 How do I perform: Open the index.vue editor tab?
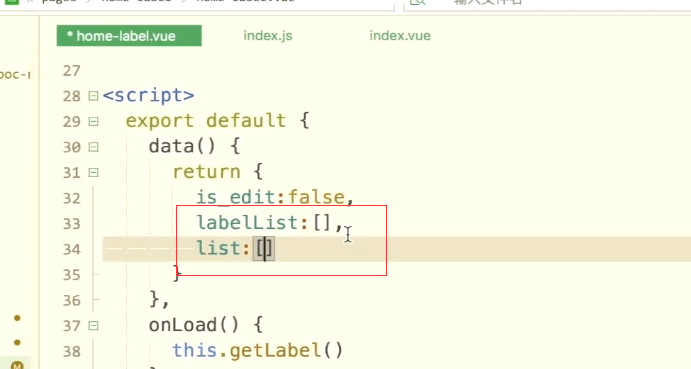(400, 36)
